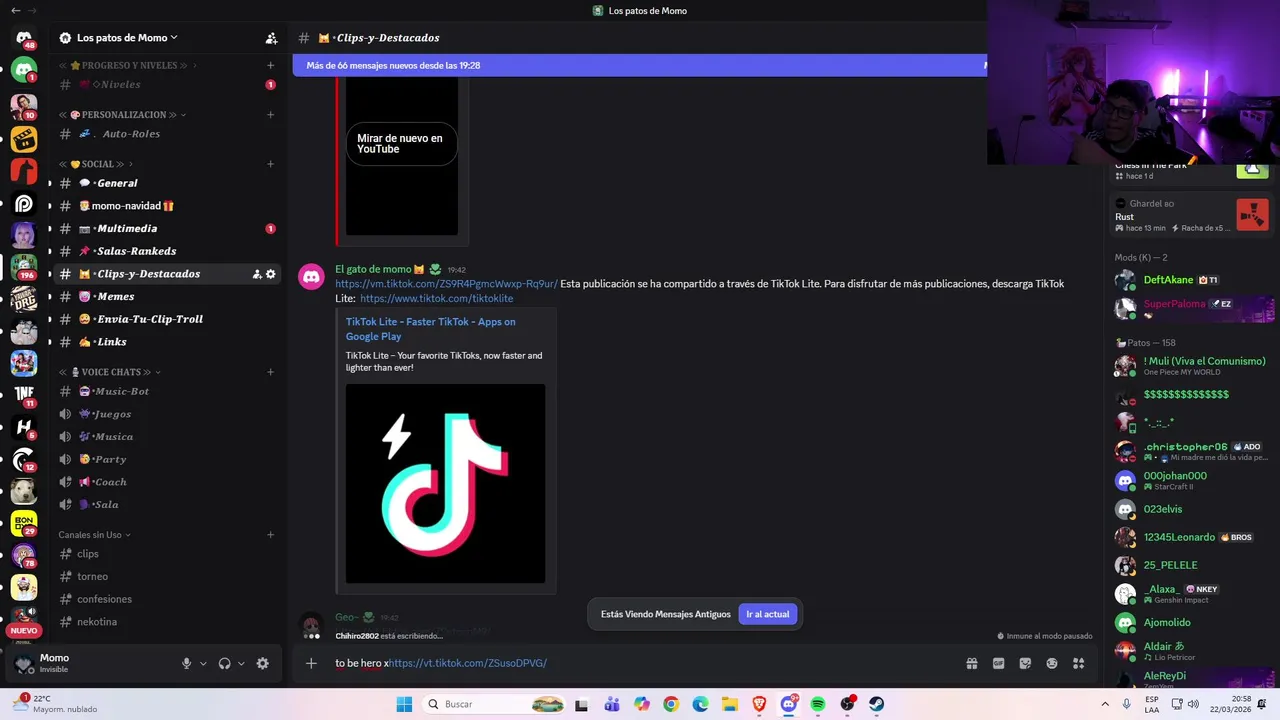This screenshot has height=720, width=1280.
Task: Open Windows Start menu
Action: (404, 704)
